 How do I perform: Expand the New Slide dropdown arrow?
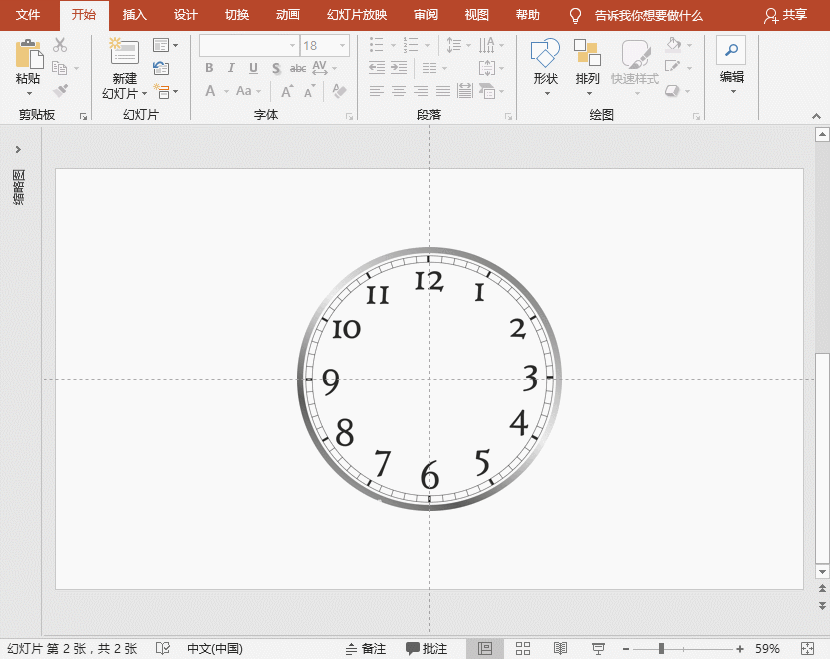145,94
